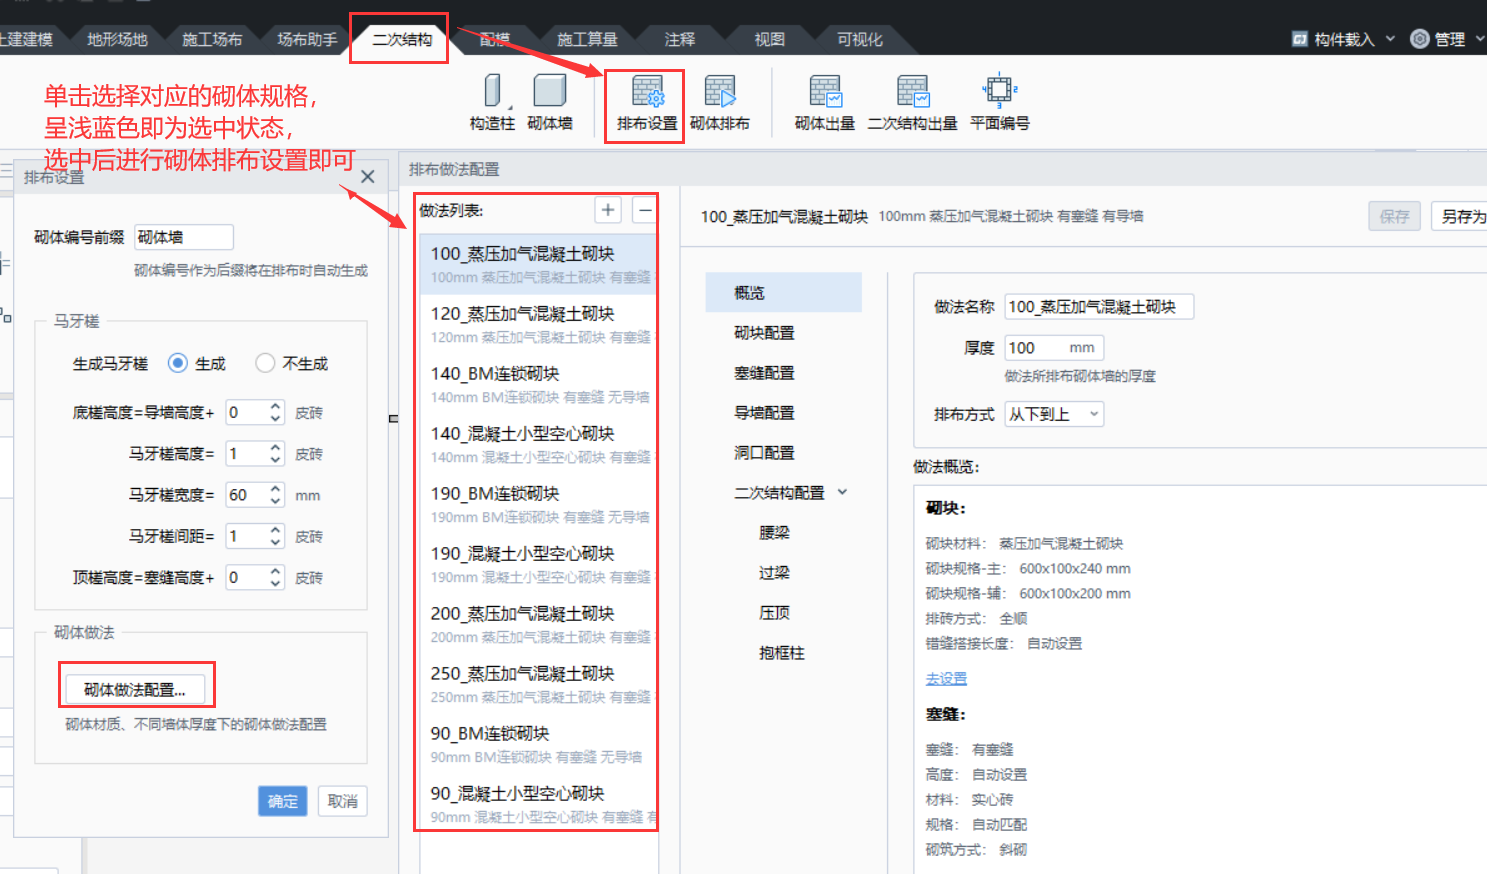The image size is (1487, 874).
Task: Select 190_BM连锁砌块 in the list
Action: coord(538,504)
